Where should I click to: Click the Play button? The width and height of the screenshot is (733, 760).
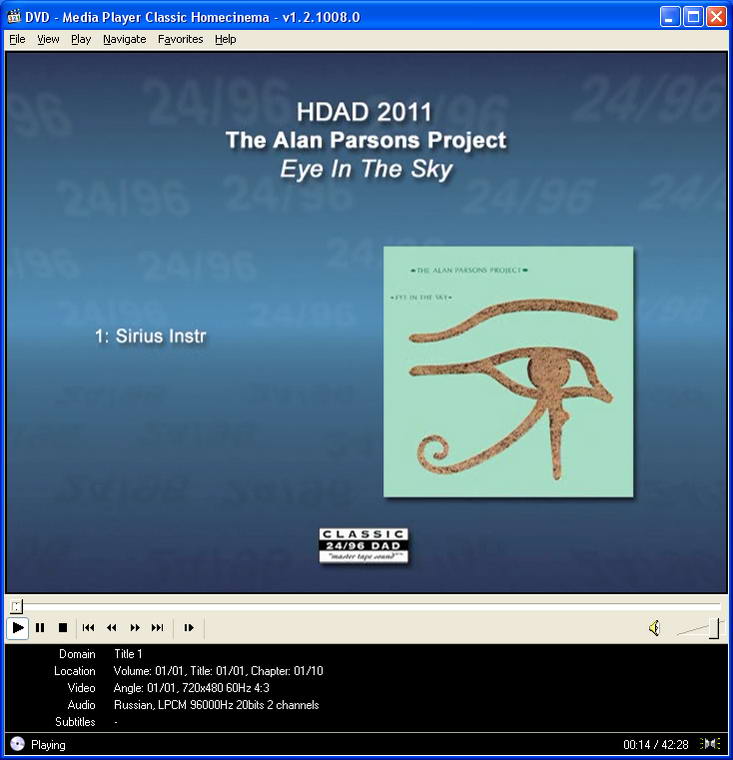17,628
